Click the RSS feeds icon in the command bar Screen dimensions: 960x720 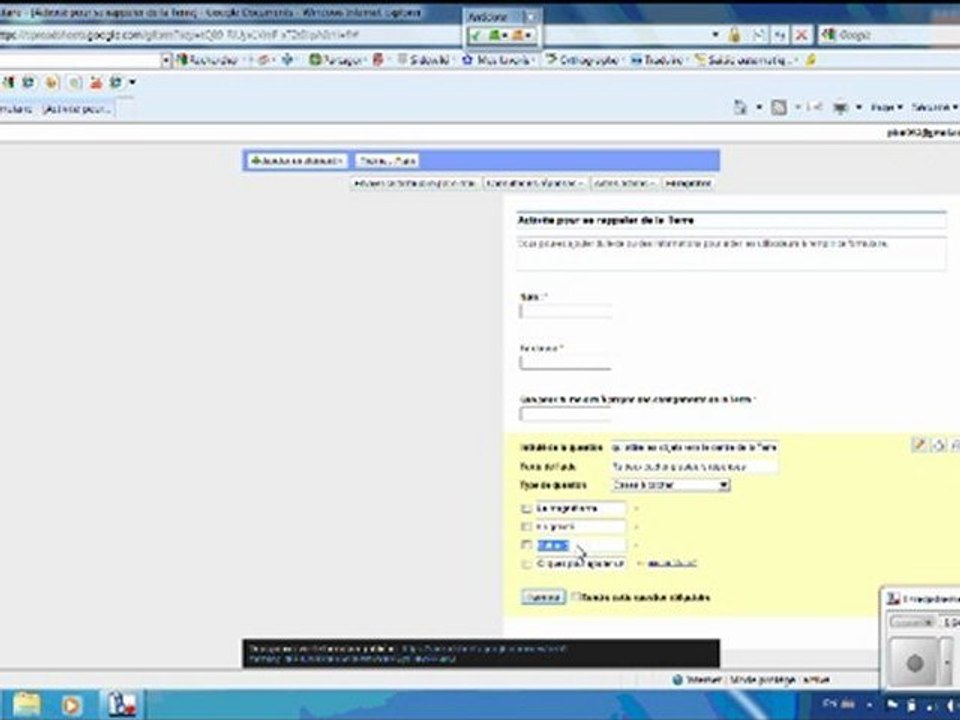(x=778, y=107)
